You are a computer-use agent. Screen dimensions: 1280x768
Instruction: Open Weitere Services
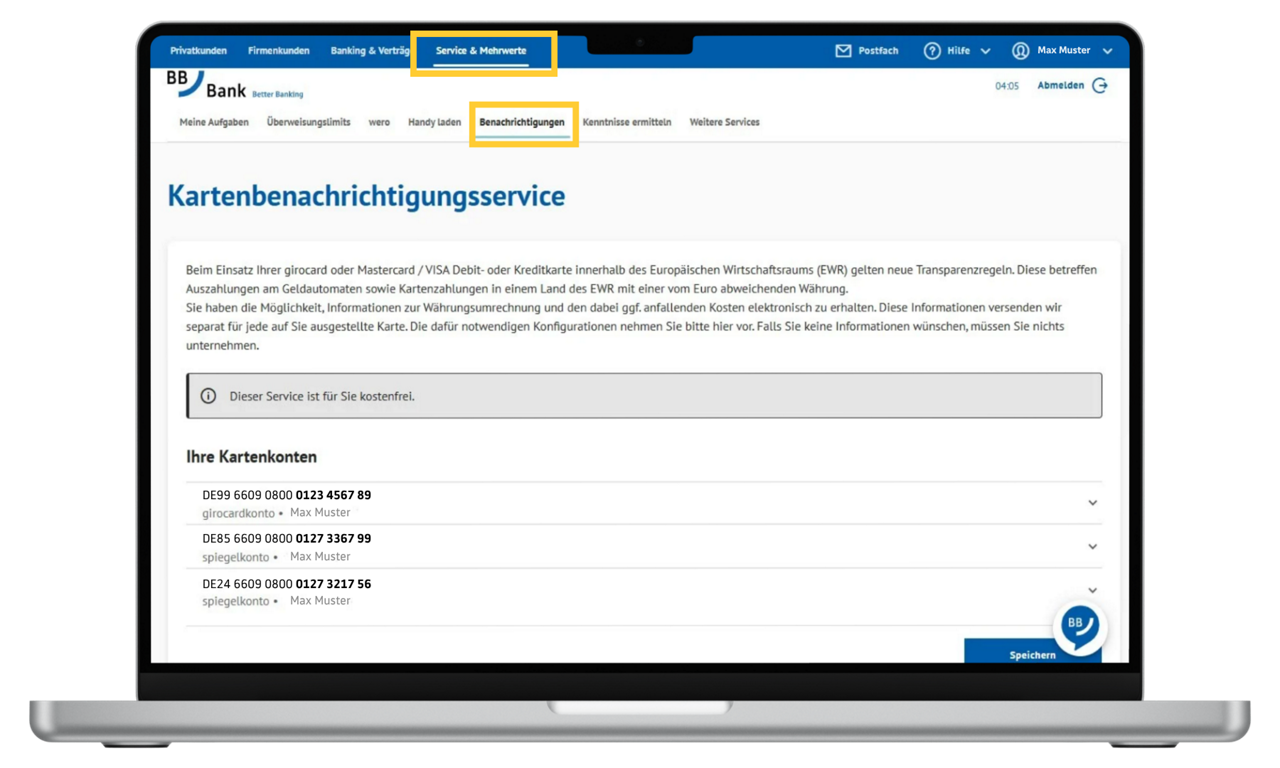[x=724, y=122]
